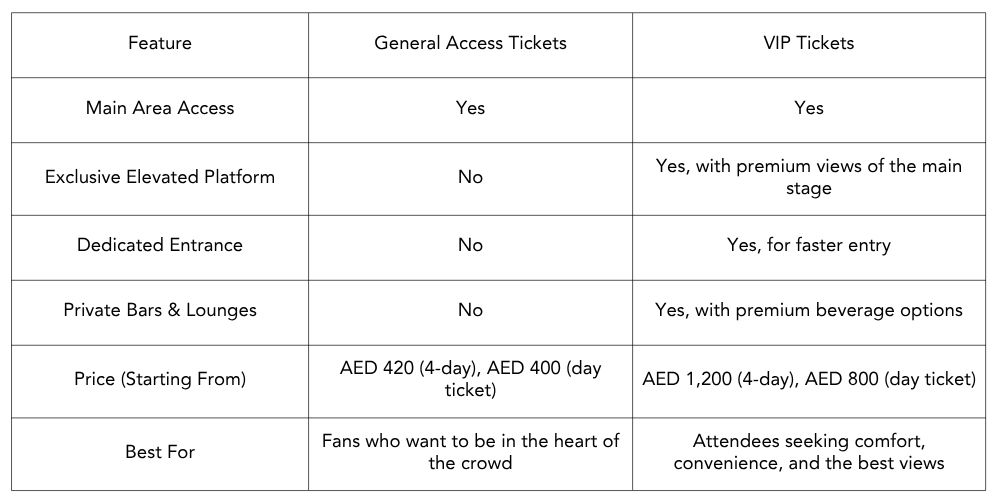Click the premium views of main stage cell
Image resolution: width=1000 pixels, height=500 pixels.
pyautogui.click(x=808, y=177)
